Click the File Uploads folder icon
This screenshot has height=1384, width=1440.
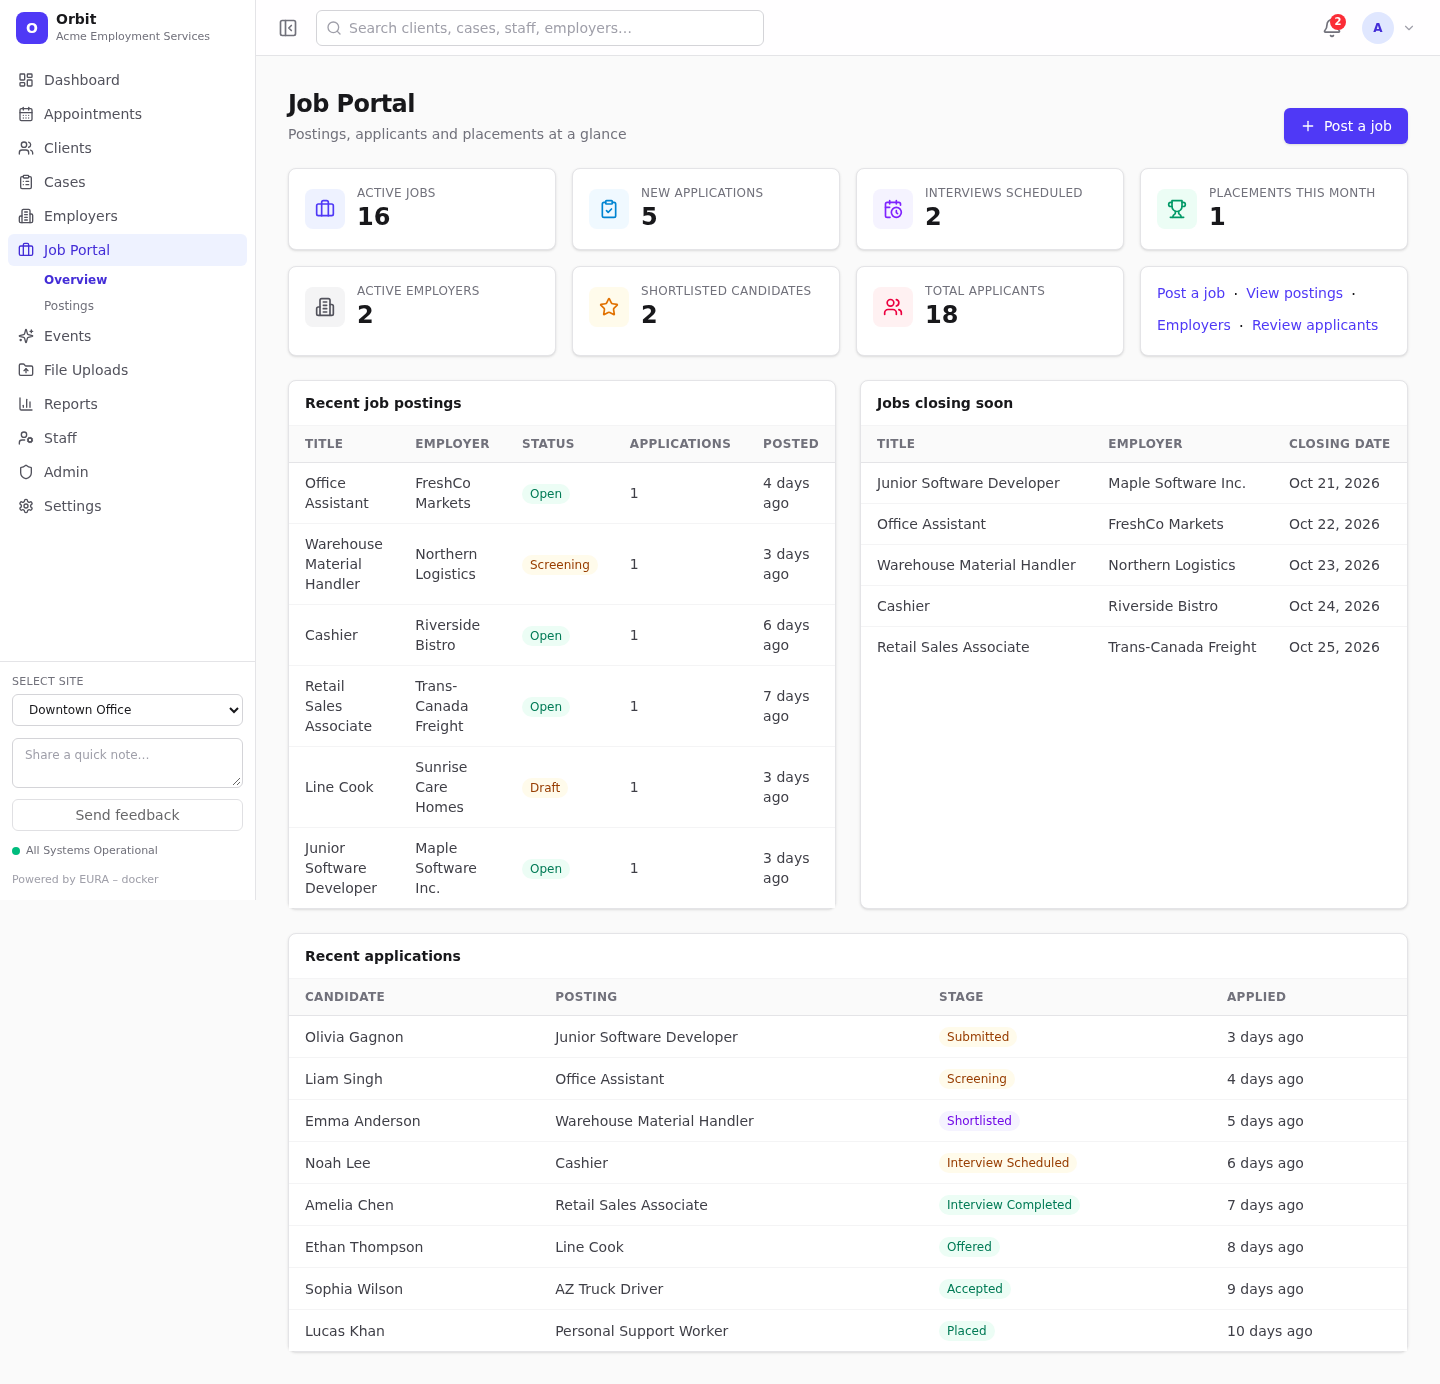pyautogui.click(x=26, y=370)
